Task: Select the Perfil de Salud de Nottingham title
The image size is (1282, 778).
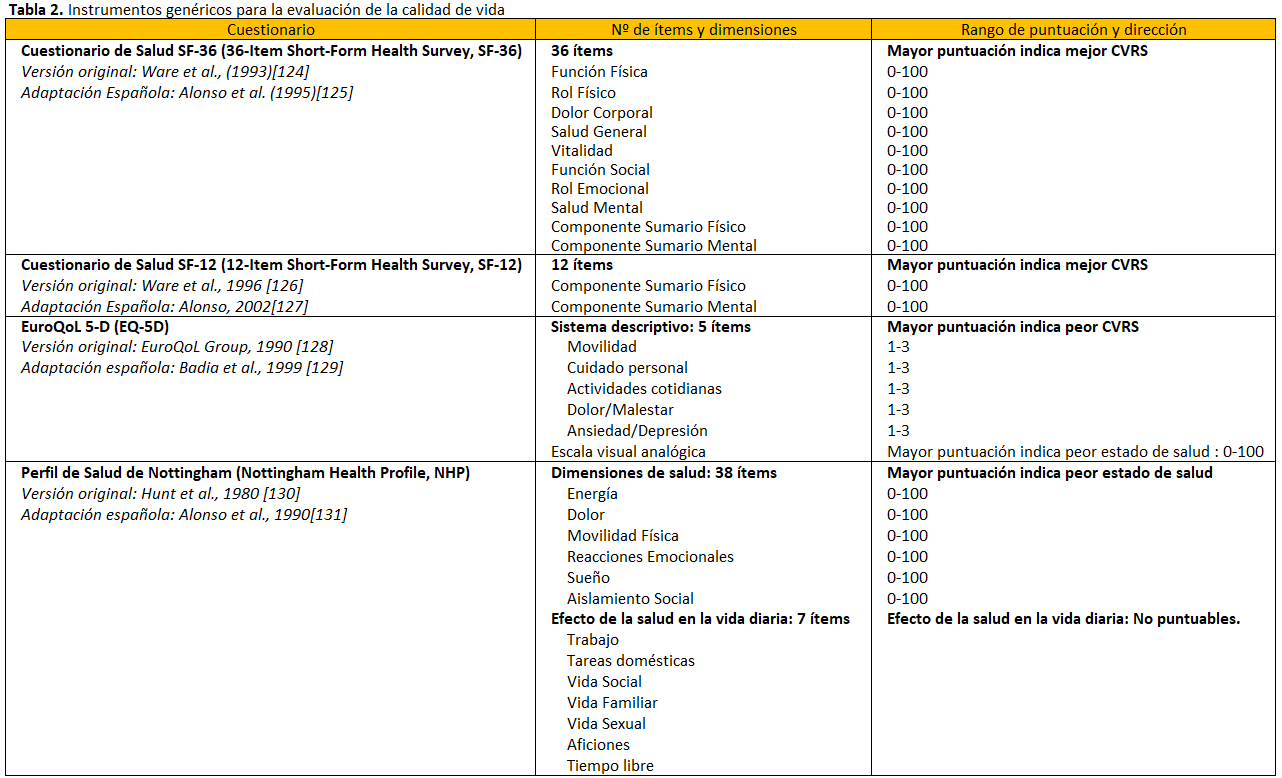Action: point(245,472)
